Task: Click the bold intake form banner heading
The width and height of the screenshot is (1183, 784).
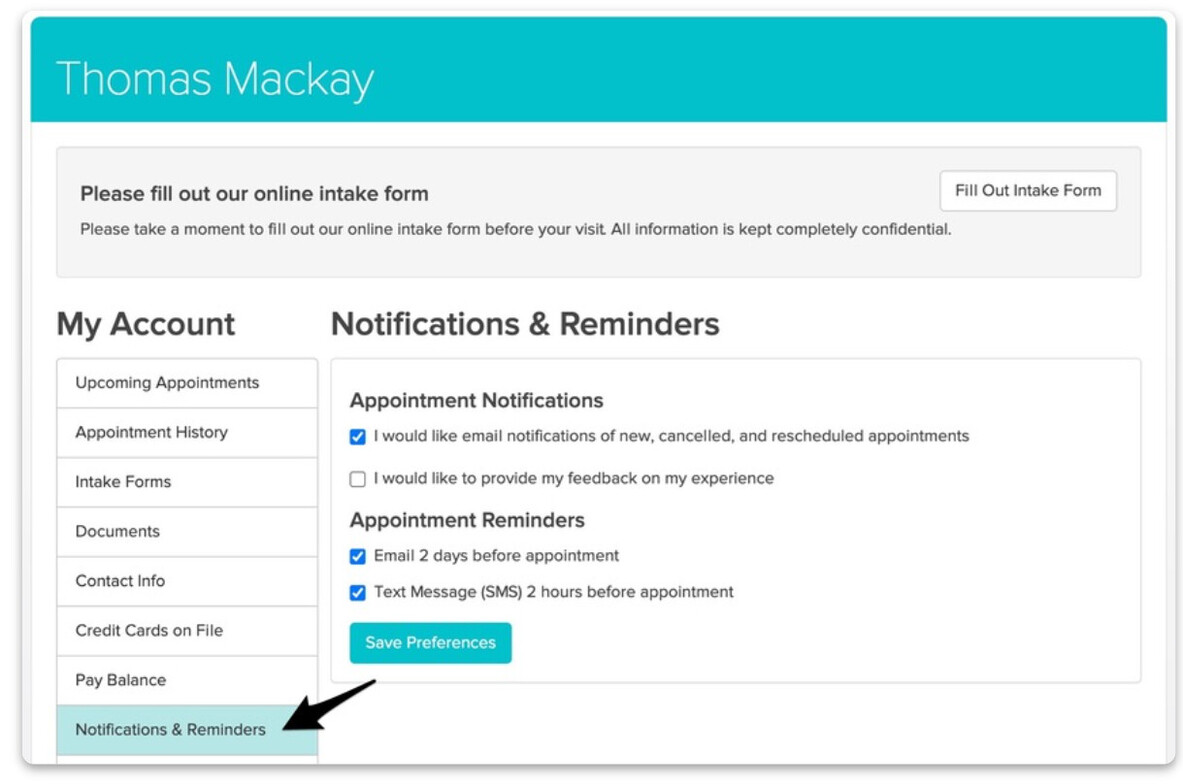Action: point(254,194)
